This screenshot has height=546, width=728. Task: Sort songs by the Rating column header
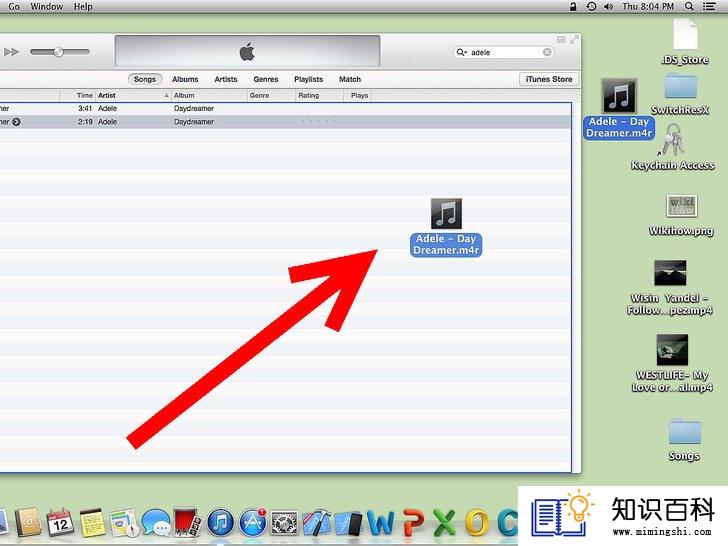pyautogui.click(x=320, y=95)
